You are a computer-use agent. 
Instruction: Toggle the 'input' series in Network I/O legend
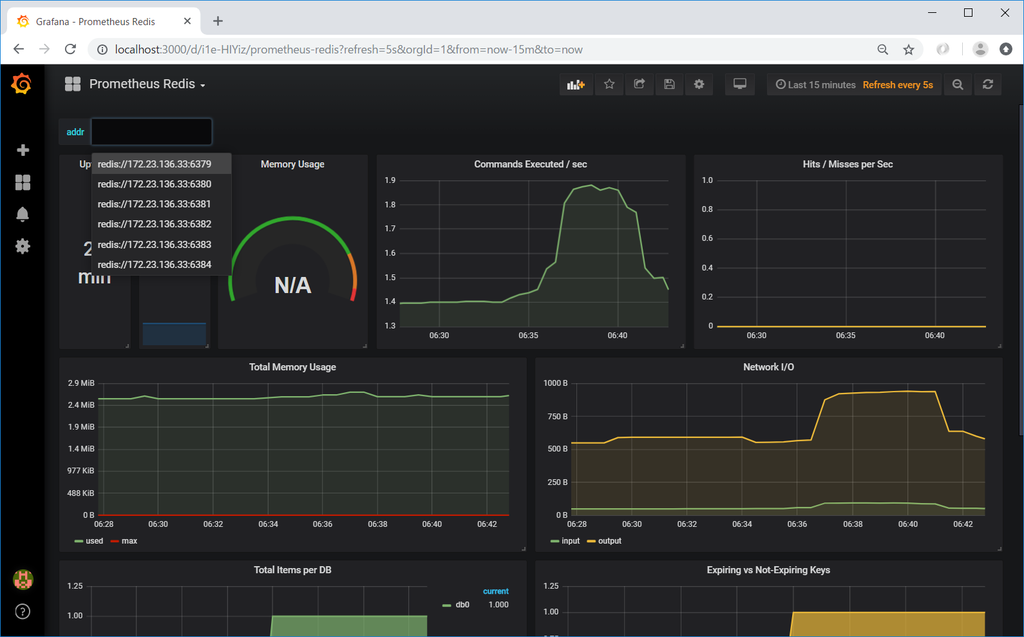566,541
